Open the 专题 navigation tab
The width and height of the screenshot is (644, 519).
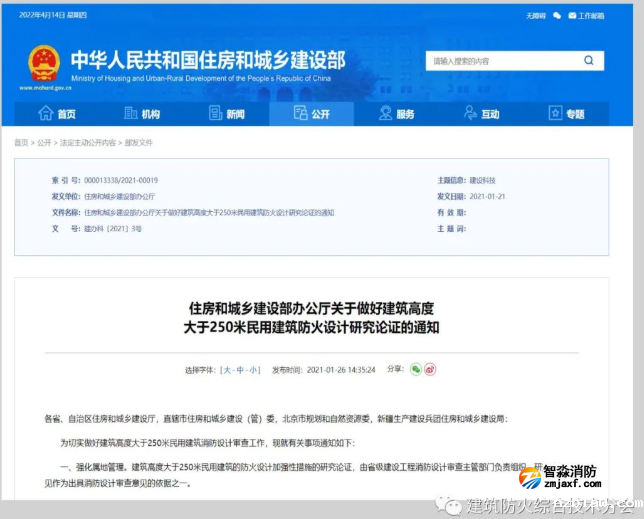tap(566, 114)
